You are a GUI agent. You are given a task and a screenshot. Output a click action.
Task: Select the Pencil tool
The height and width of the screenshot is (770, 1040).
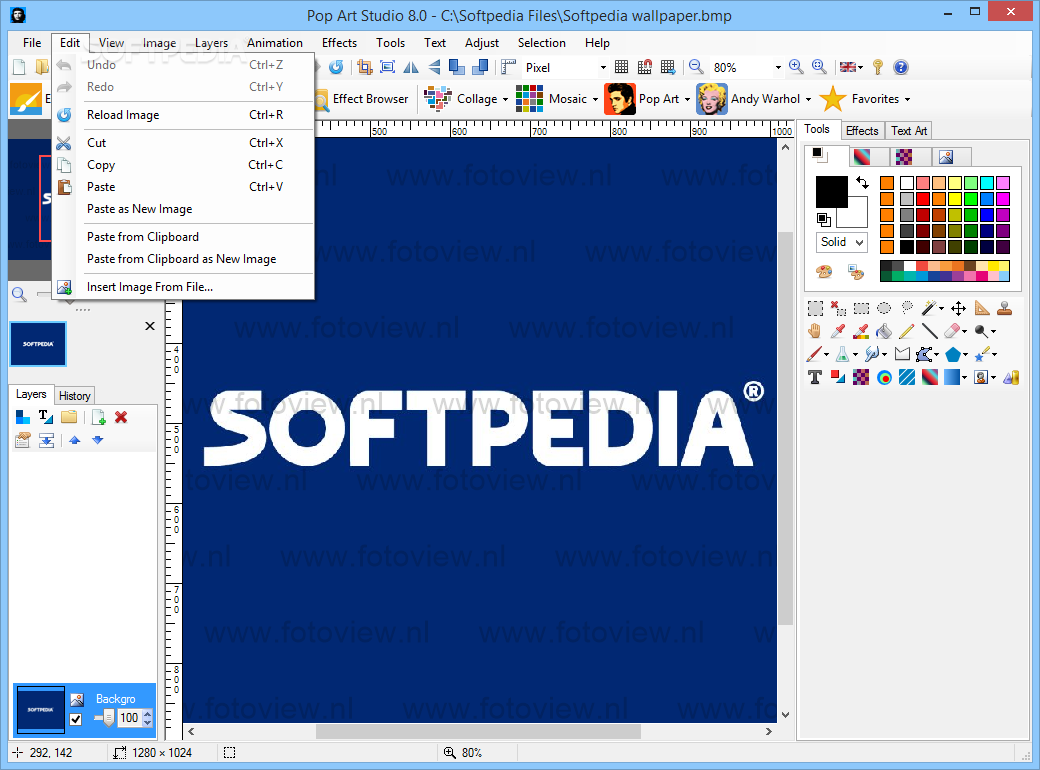(x=907, y=330)
